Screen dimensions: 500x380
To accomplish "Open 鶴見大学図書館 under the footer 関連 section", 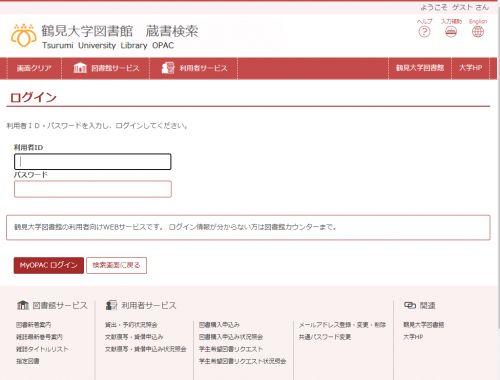I will click(x=424, y=325).
